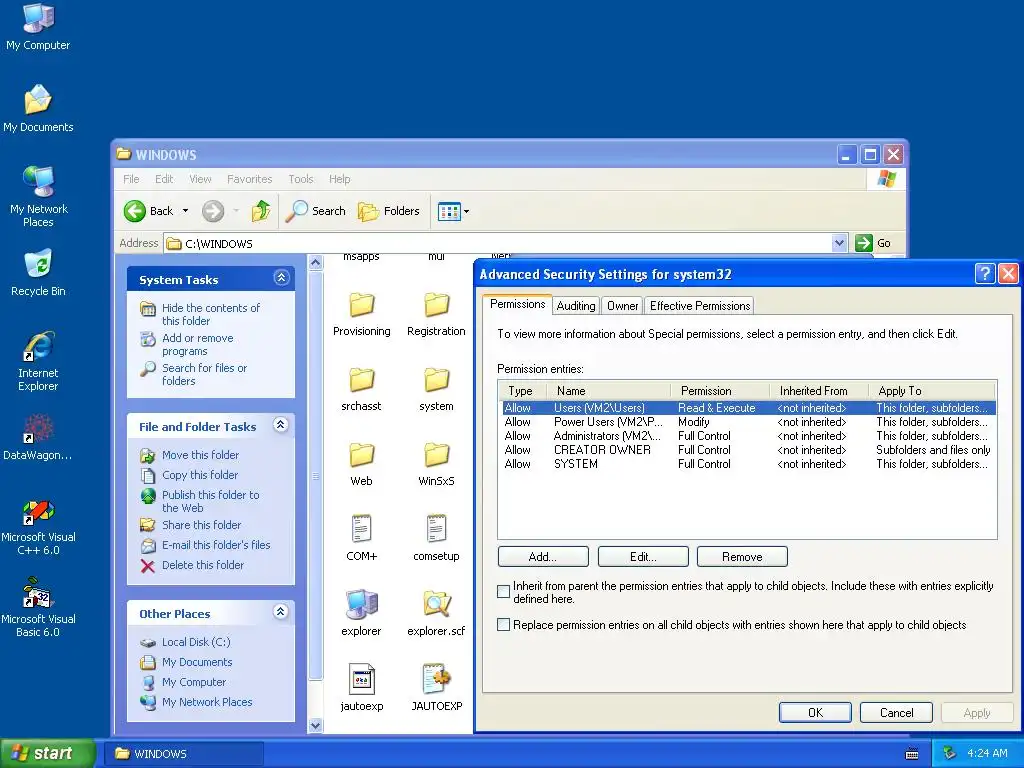Open the Favorites menu
Screen dimensions: 1024x768
point(249,179)
